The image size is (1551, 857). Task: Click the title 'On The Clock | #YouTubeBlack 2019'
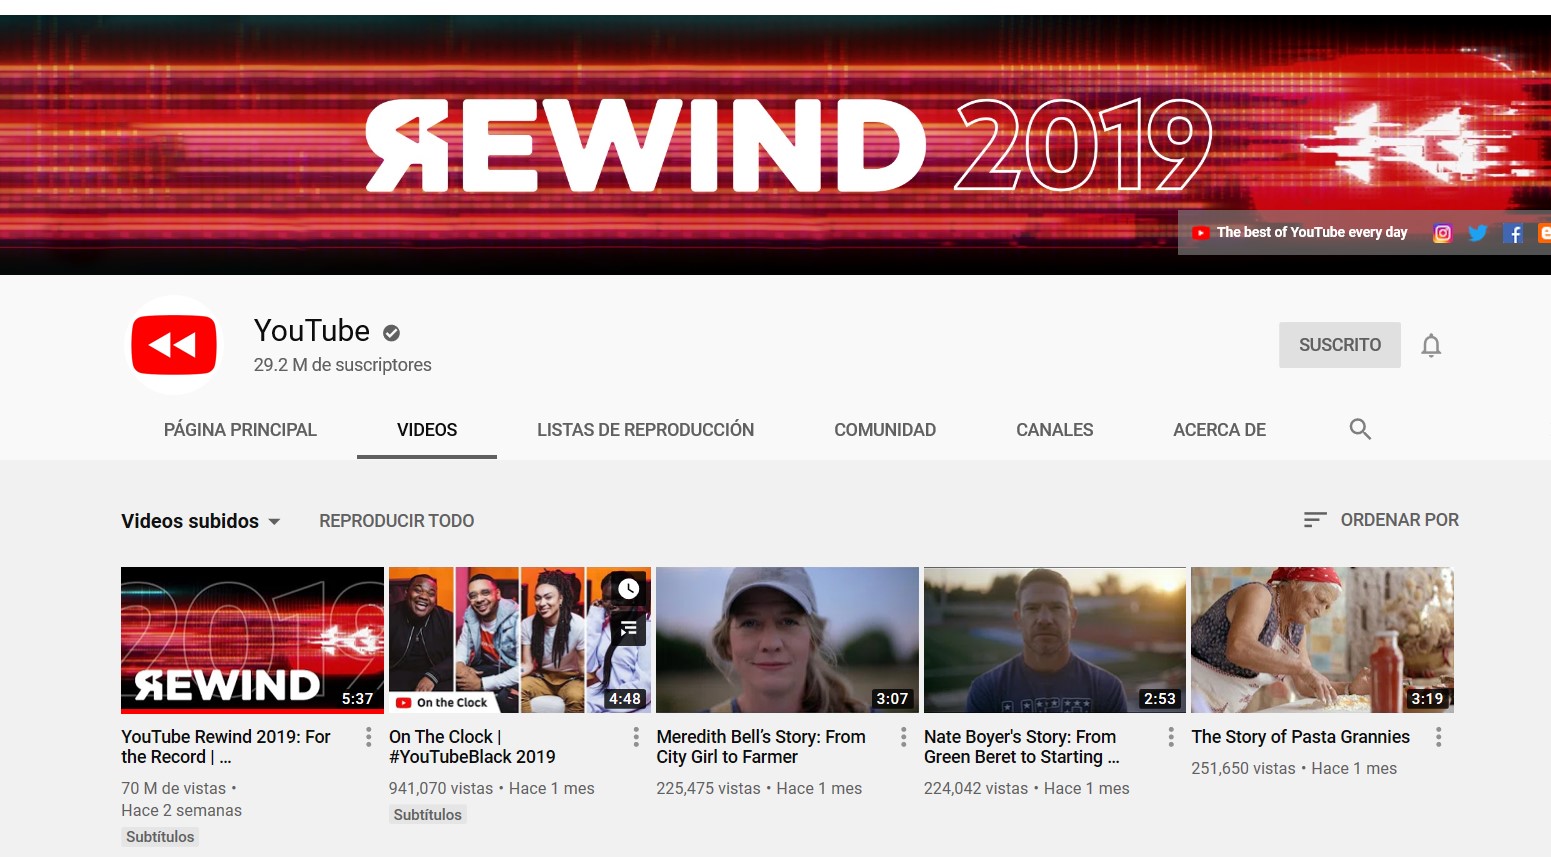[x=472, y=747]
